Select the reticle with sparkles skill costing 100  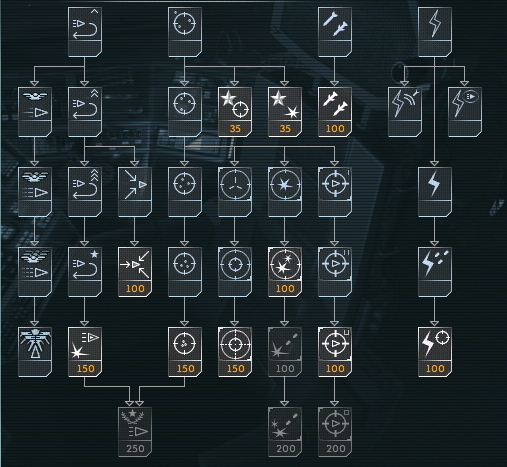tap(285, 272)
